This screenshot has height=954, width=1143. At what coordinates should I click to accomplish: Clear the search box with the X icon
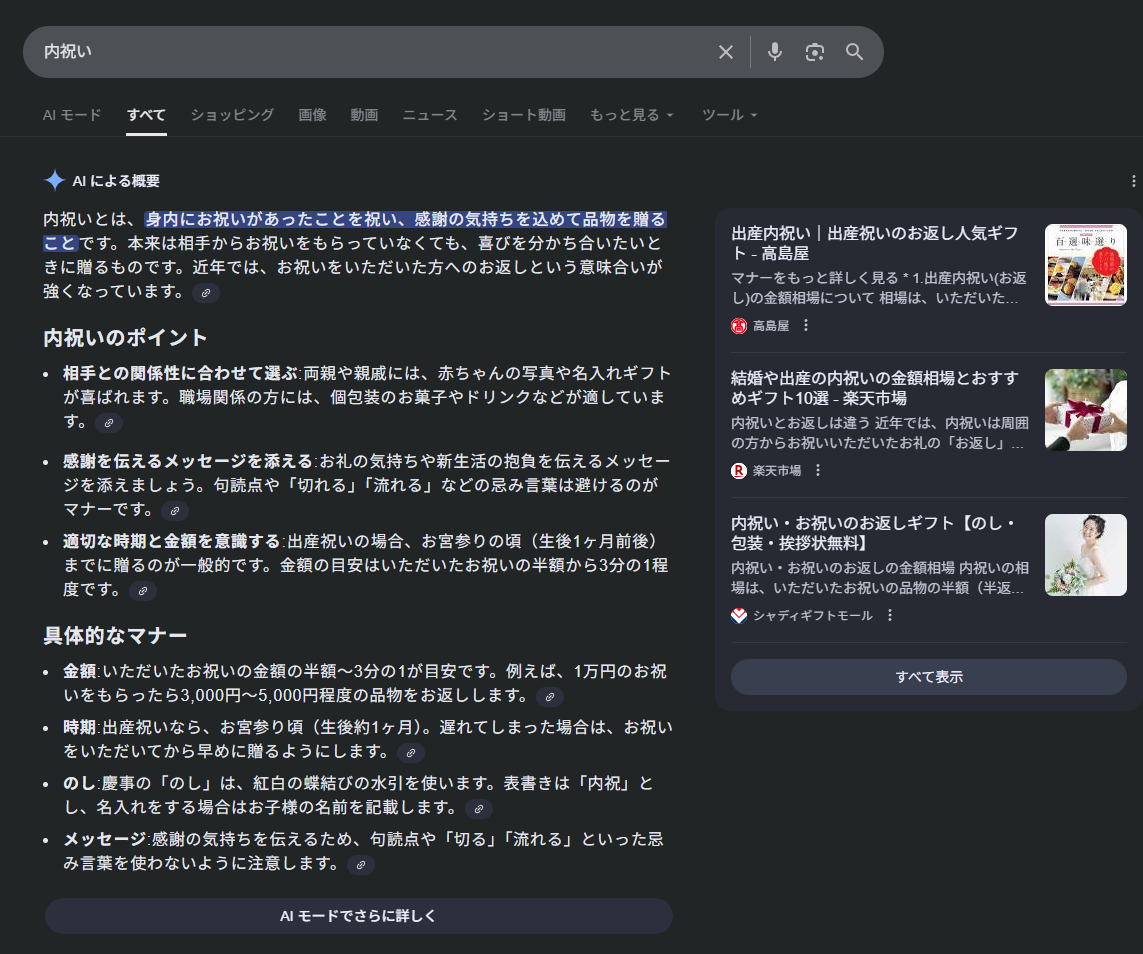pyautogui.click(x=726, y=52)
